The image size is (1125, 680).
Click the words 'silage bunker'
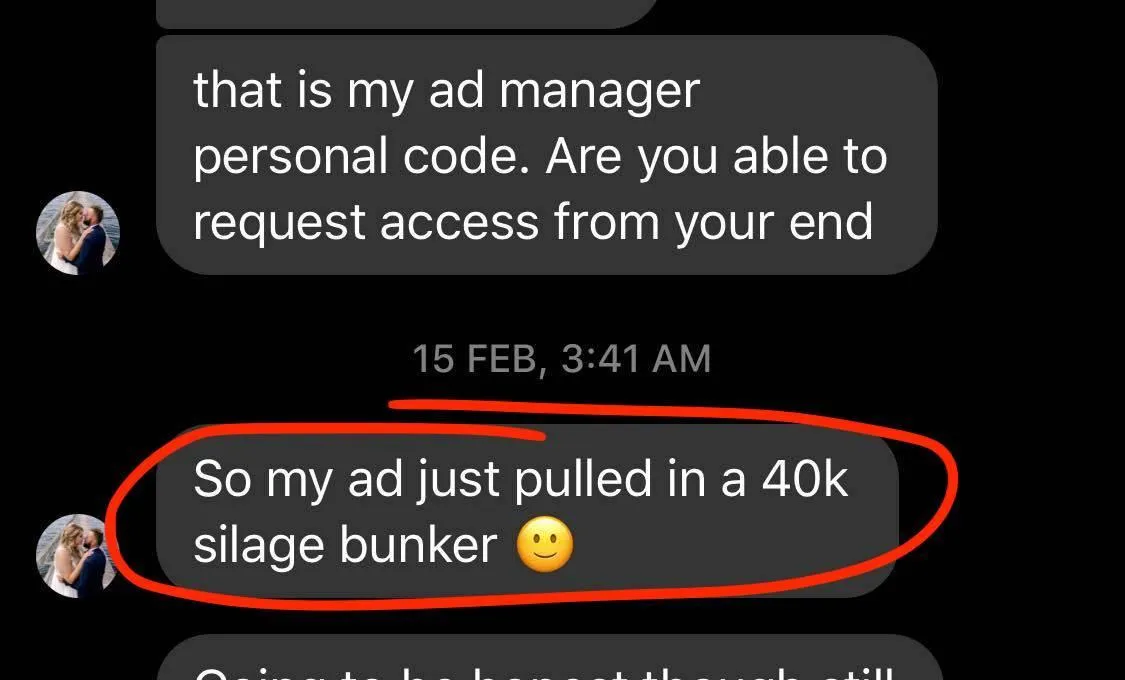point(345,545)
